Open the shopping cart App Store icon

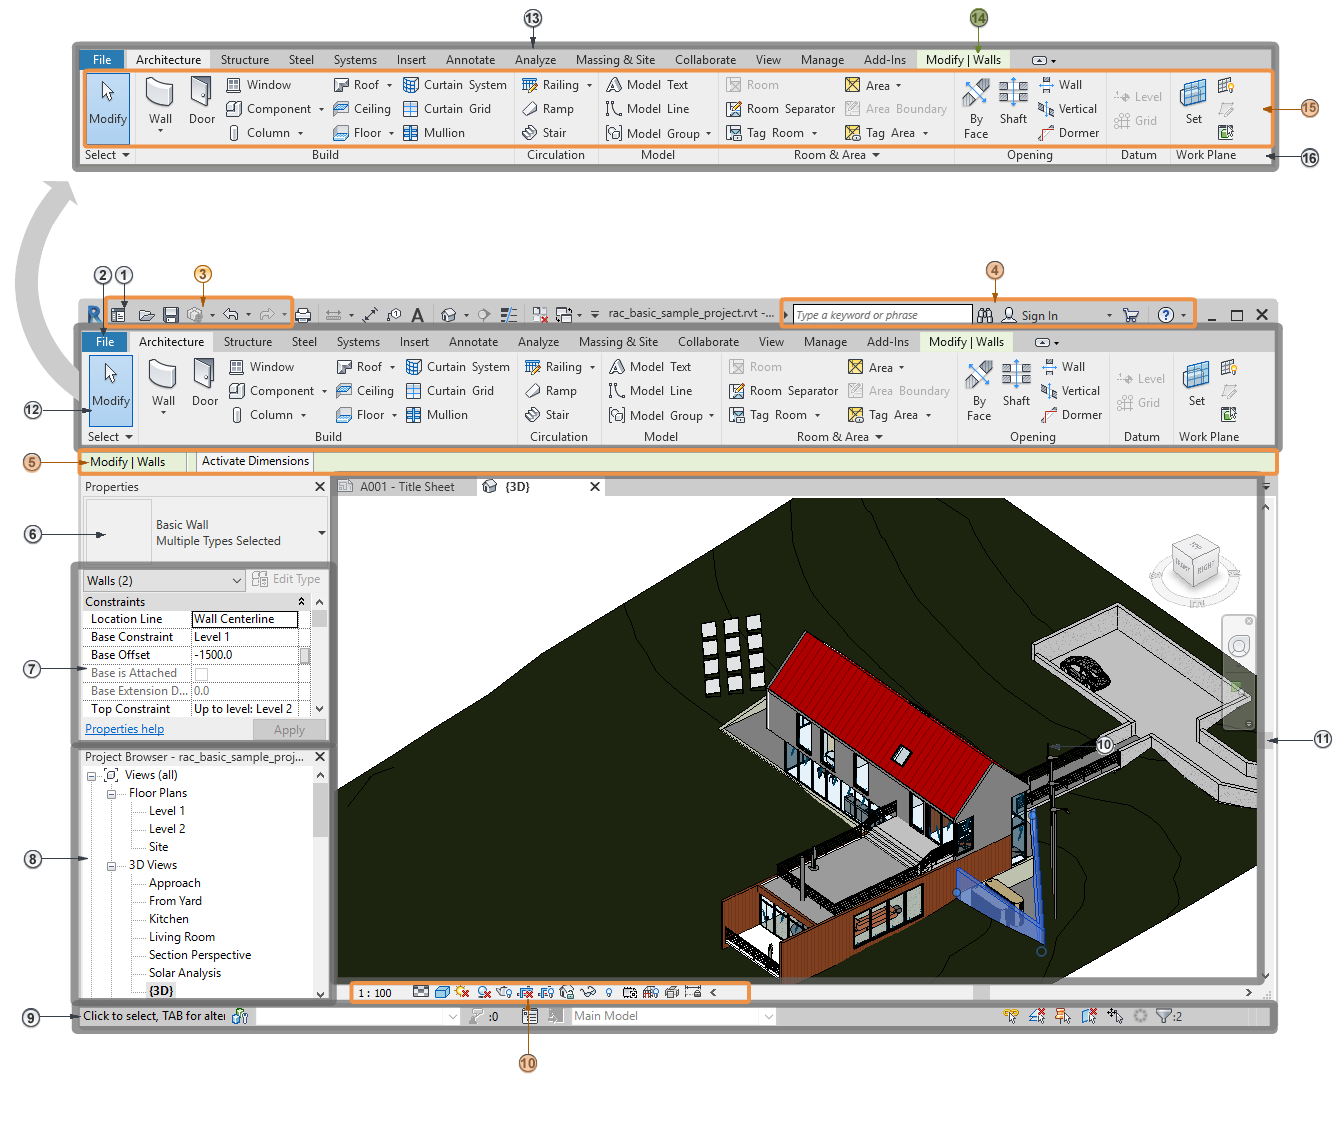coord(1131,315)
